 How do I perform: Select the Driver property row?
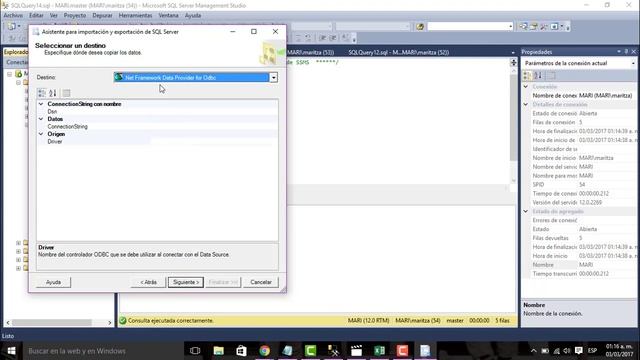158,142
